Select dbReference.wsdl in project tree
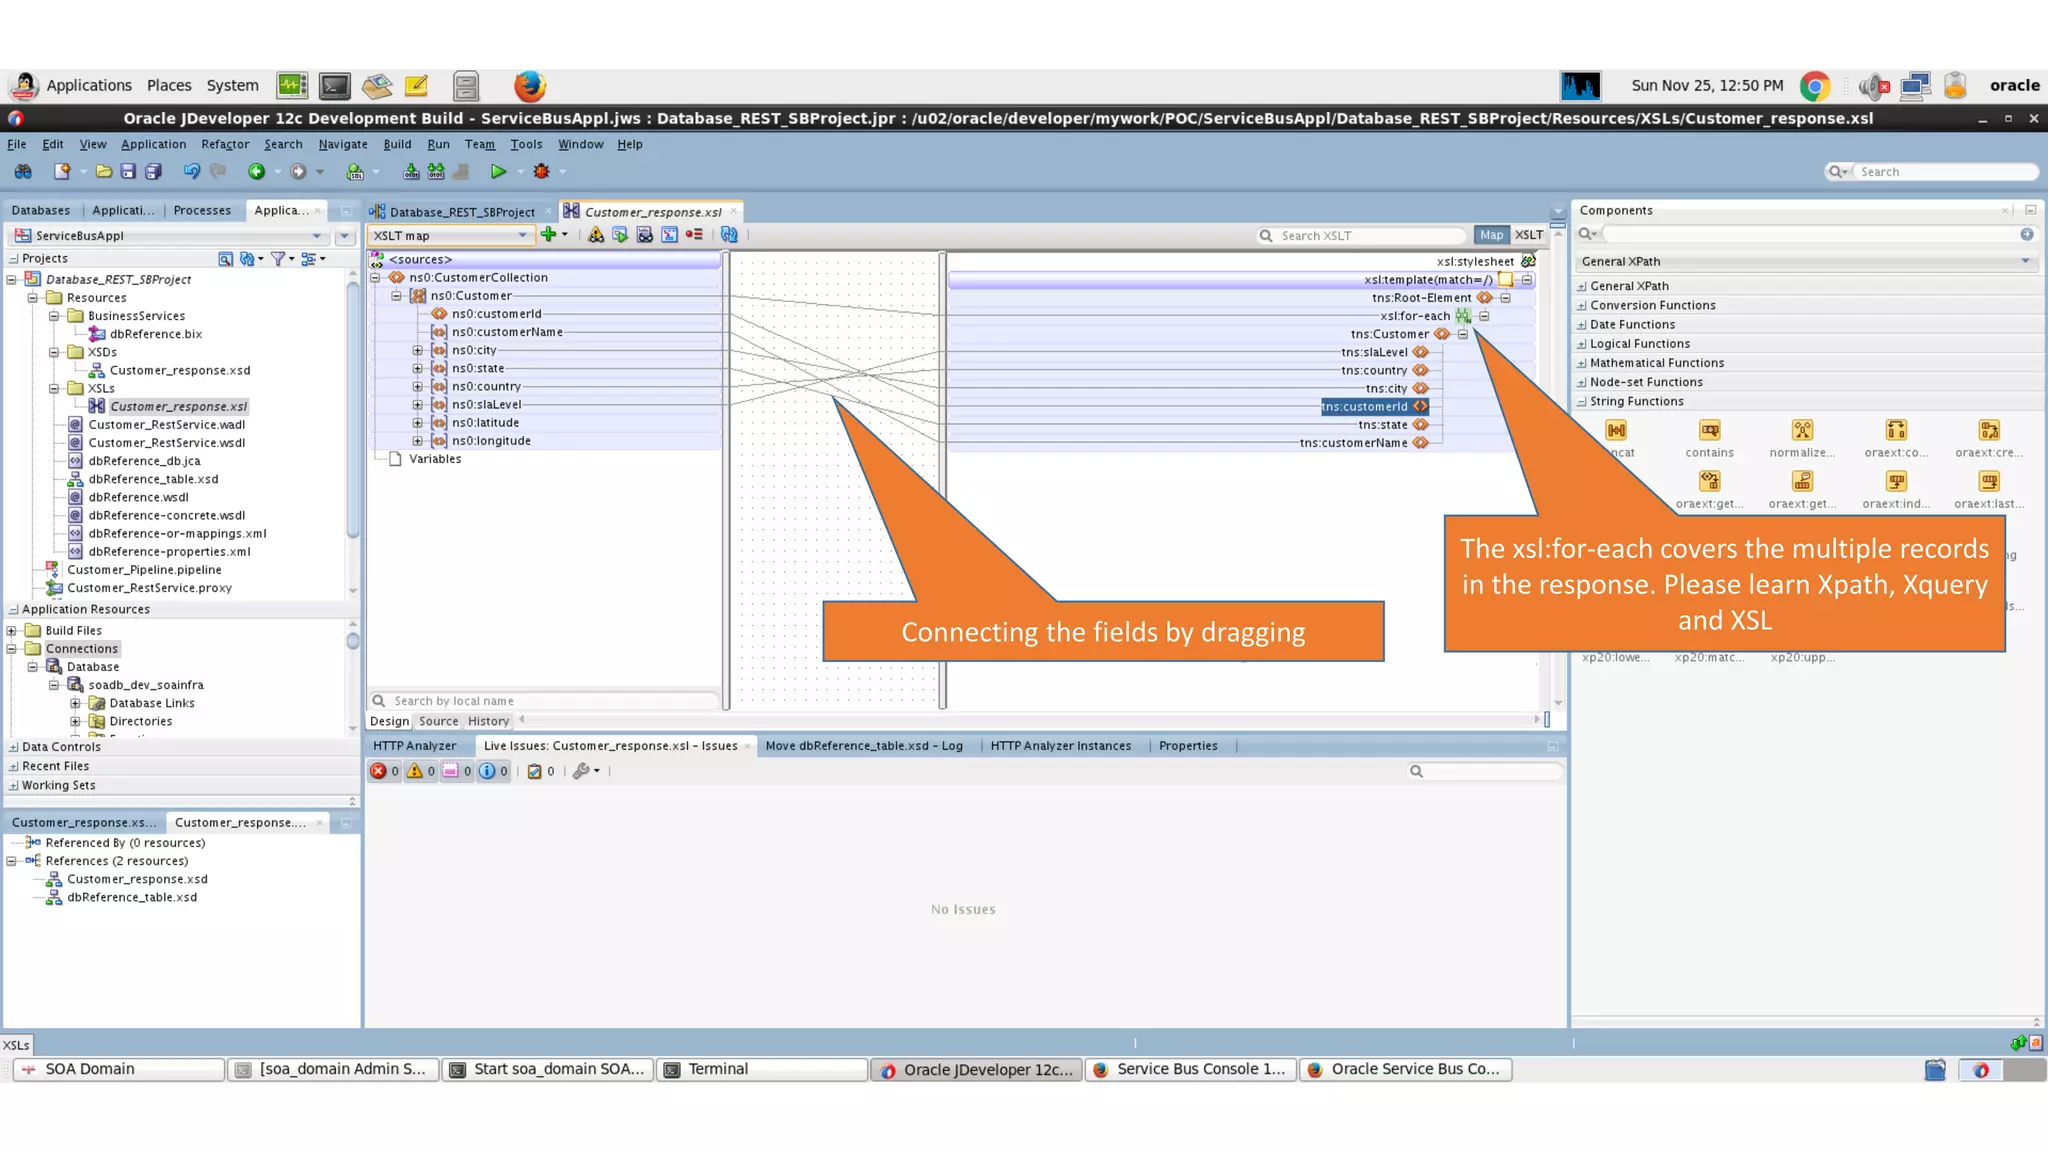Image resolution: width=2048 pixels, height=1152 pixels. [138, 497]
